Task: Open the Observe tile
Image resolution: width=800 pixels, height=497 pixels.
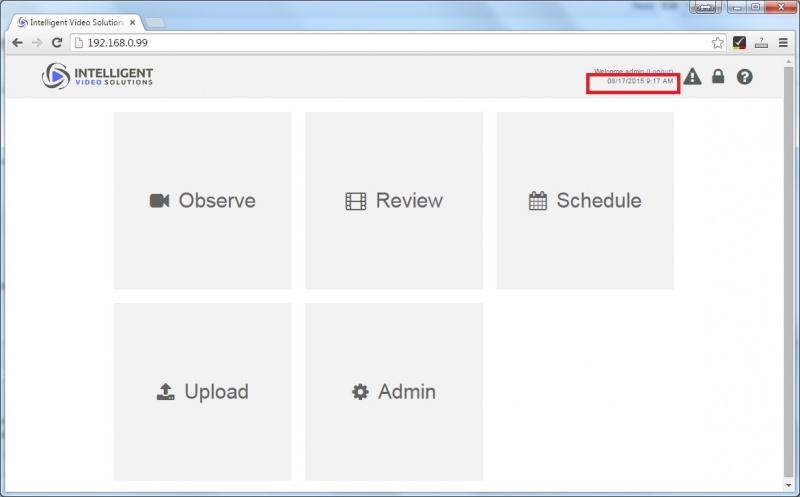Action: [203, 201]
